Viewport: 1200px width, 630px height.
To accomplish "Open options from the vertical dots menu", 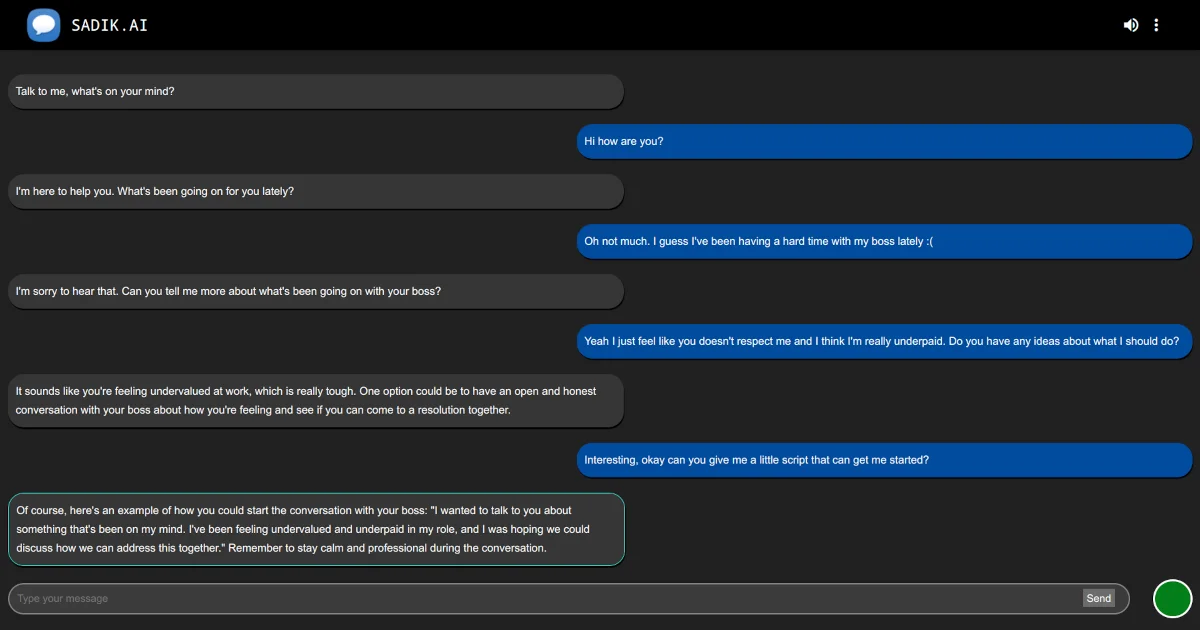I will pos(1156,24).
